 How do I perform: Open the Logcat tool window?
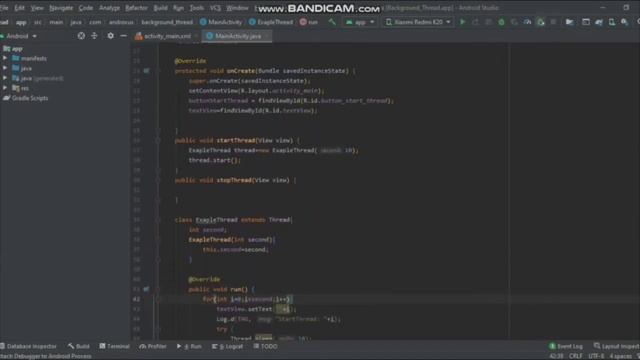click(227, 346)
